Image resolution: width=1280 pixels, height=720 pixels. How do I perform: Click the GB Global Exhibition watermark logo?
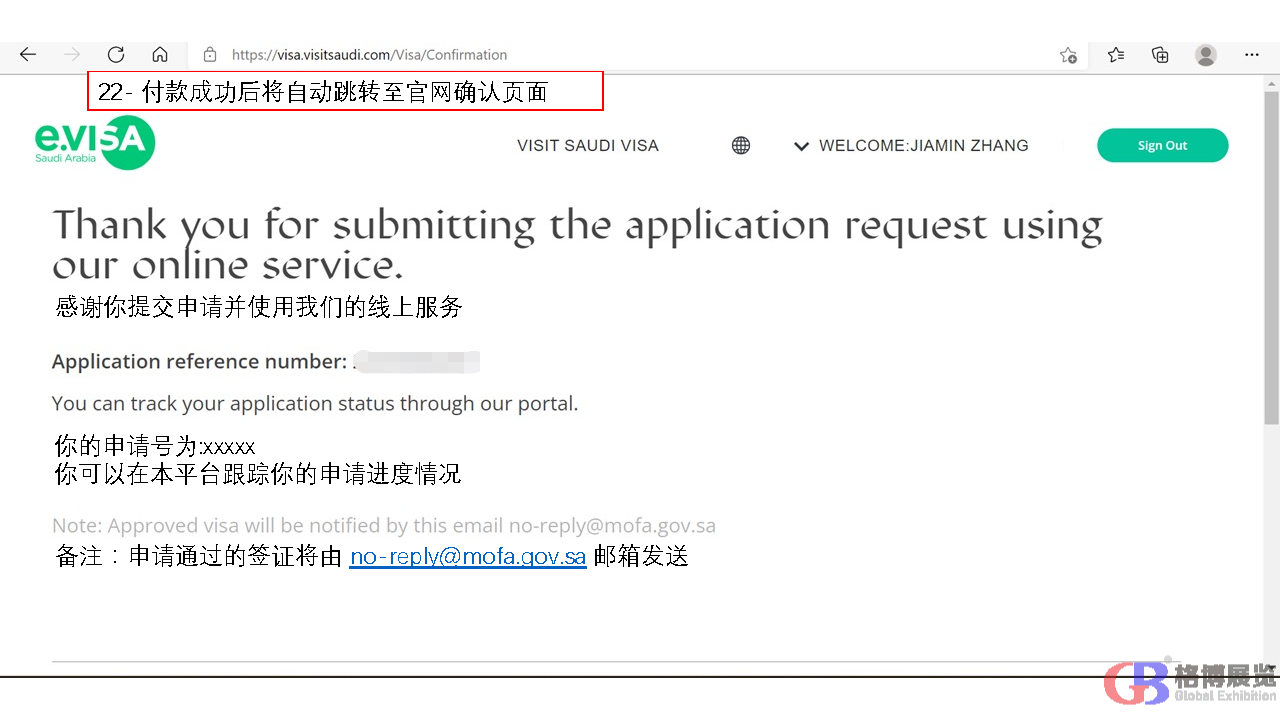coord(1190,683)
